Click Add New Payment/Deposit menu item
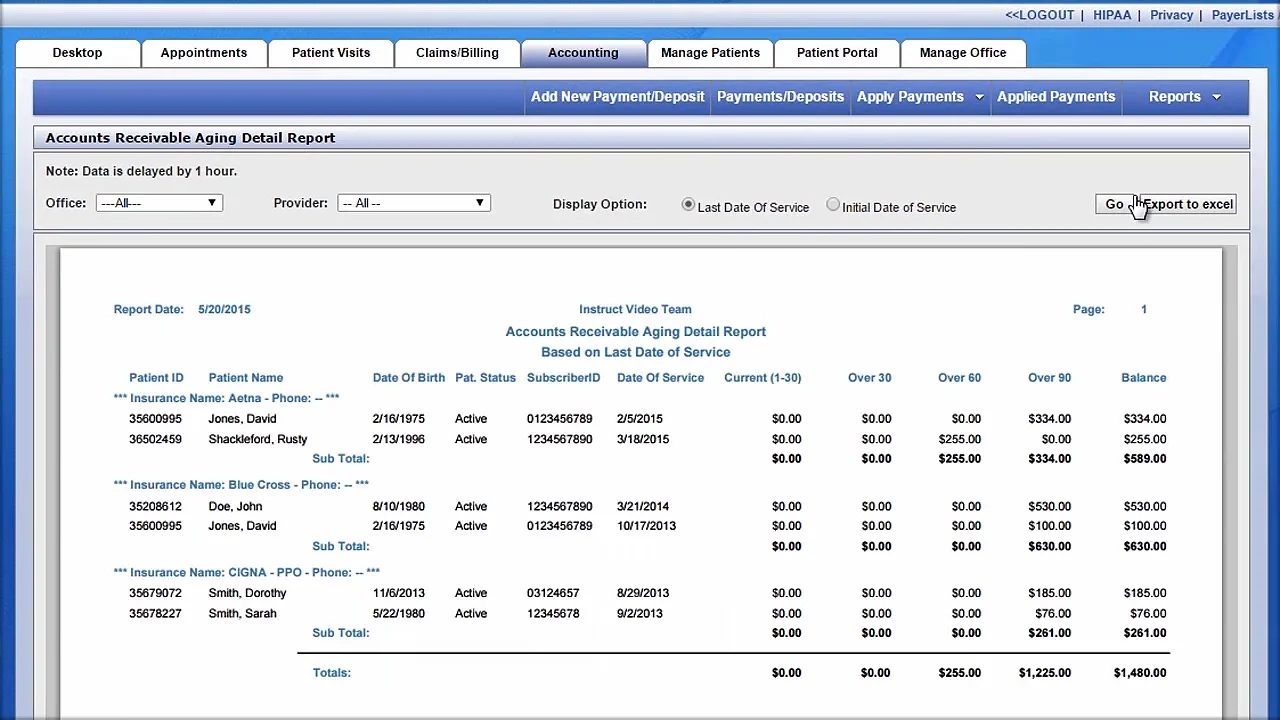Viewport: 1280px width, 720px height. [x=617, y=97]
